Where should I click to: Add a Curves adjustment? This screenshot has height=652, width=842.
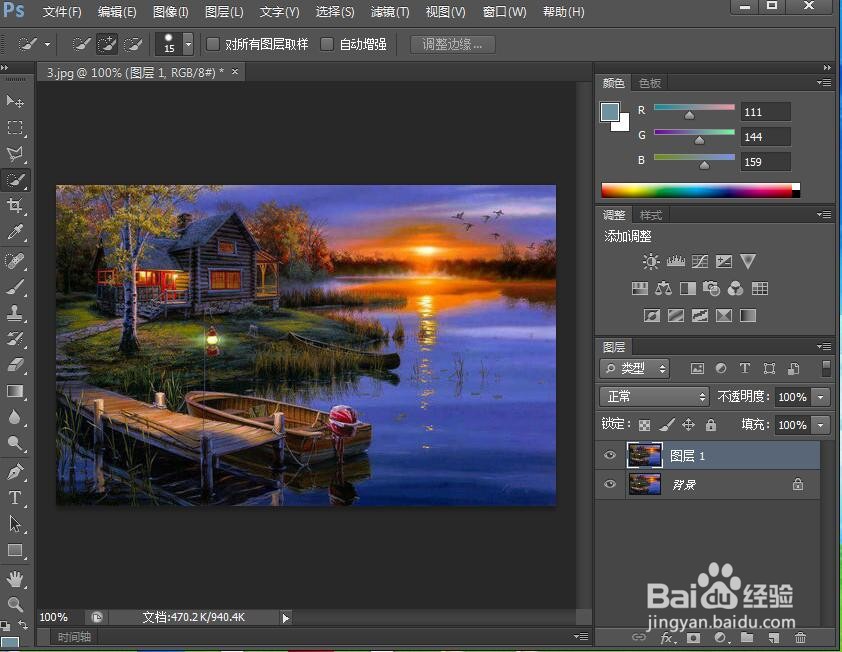[700, 262]
